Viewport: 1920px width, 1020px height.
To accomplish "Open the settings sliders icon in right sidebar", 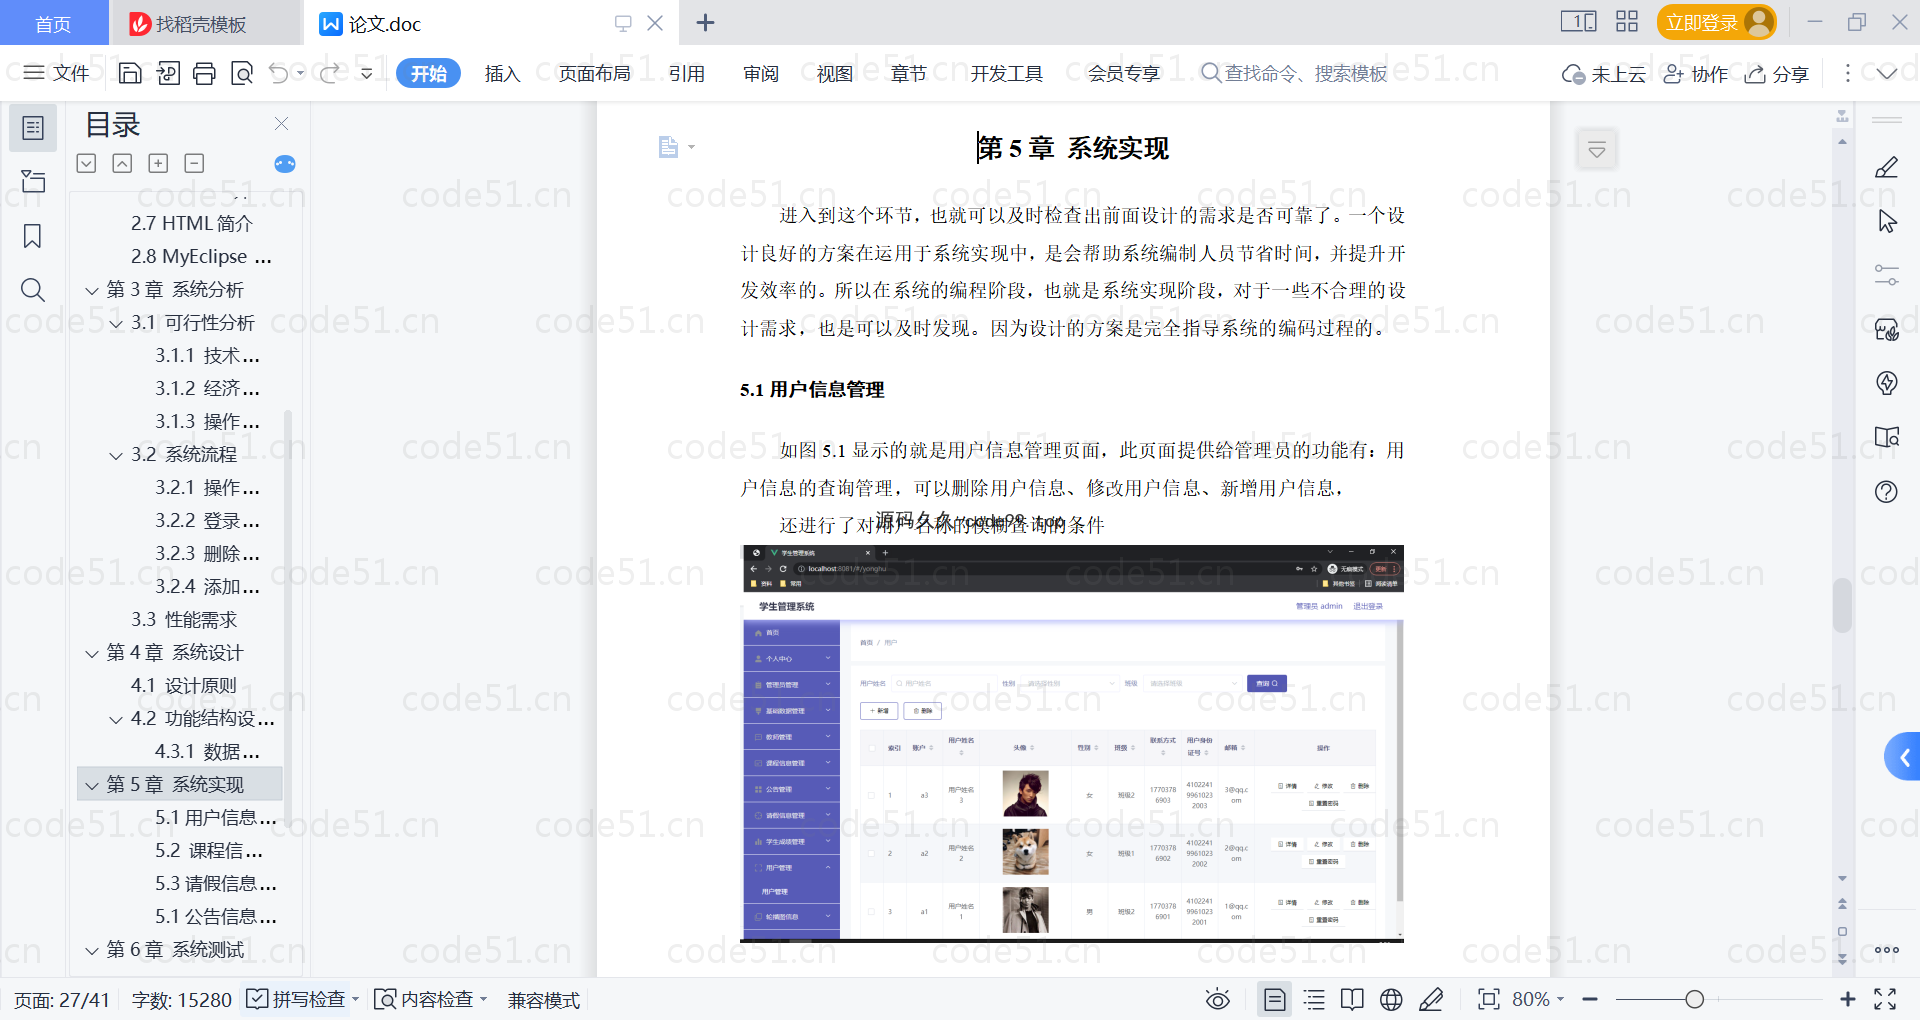I will click(1887, 275).
